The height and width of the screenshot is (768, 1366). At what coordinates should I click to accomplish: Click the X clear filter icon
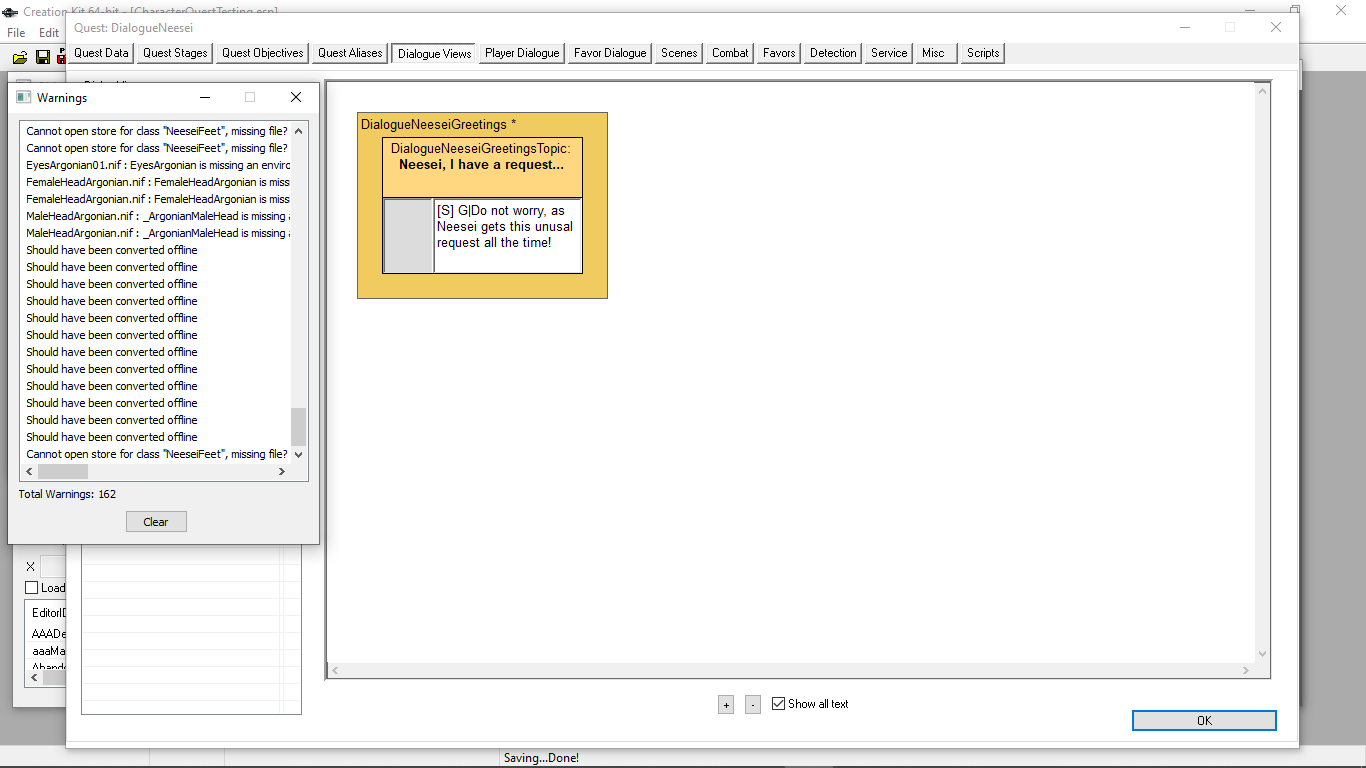click(x=30, y=566)
